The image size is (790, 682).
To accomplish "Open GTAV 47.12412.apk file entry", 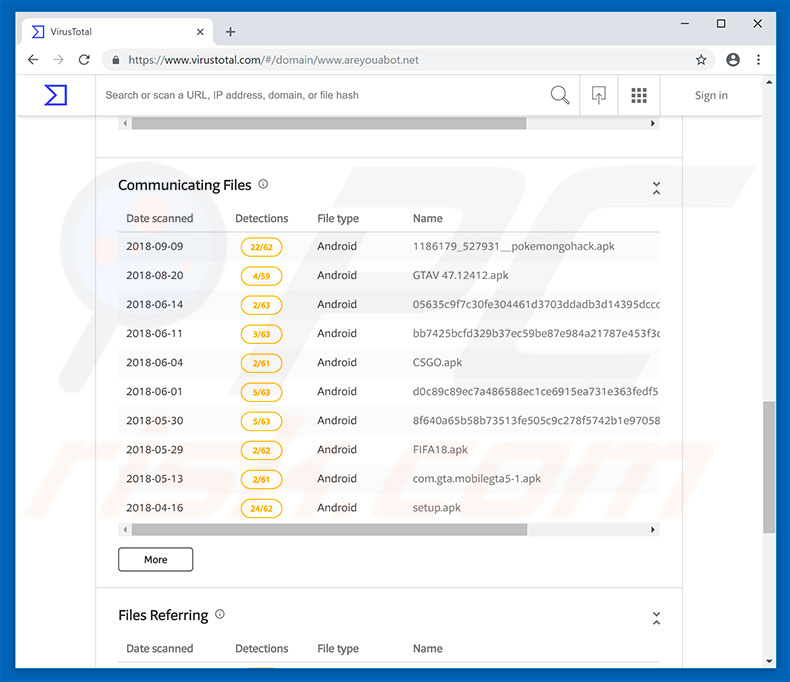I will 460,275.
